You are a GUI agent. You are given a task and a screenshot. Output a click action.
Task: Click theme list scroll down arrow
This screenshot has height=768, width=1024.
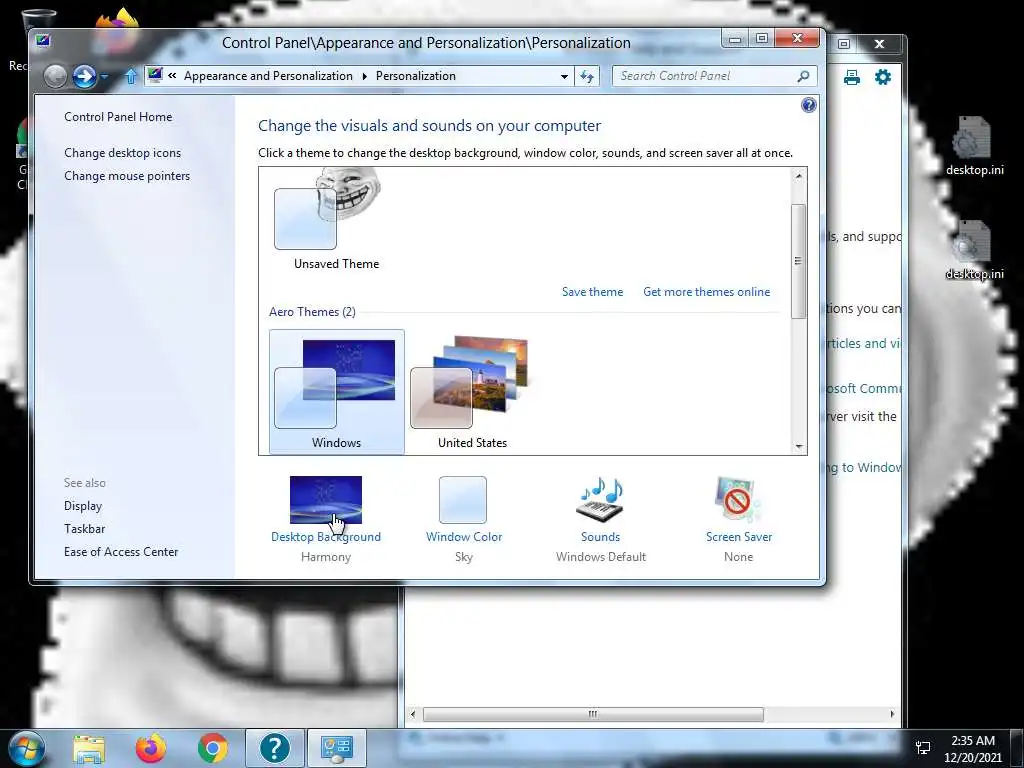798,446
